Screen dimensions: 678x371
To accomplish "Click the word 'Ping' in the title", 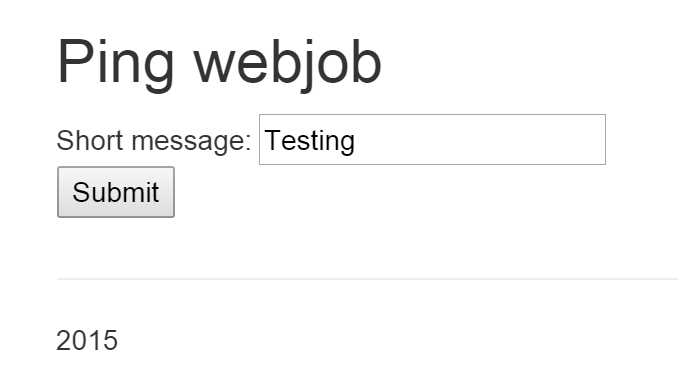I will [115, 65].
